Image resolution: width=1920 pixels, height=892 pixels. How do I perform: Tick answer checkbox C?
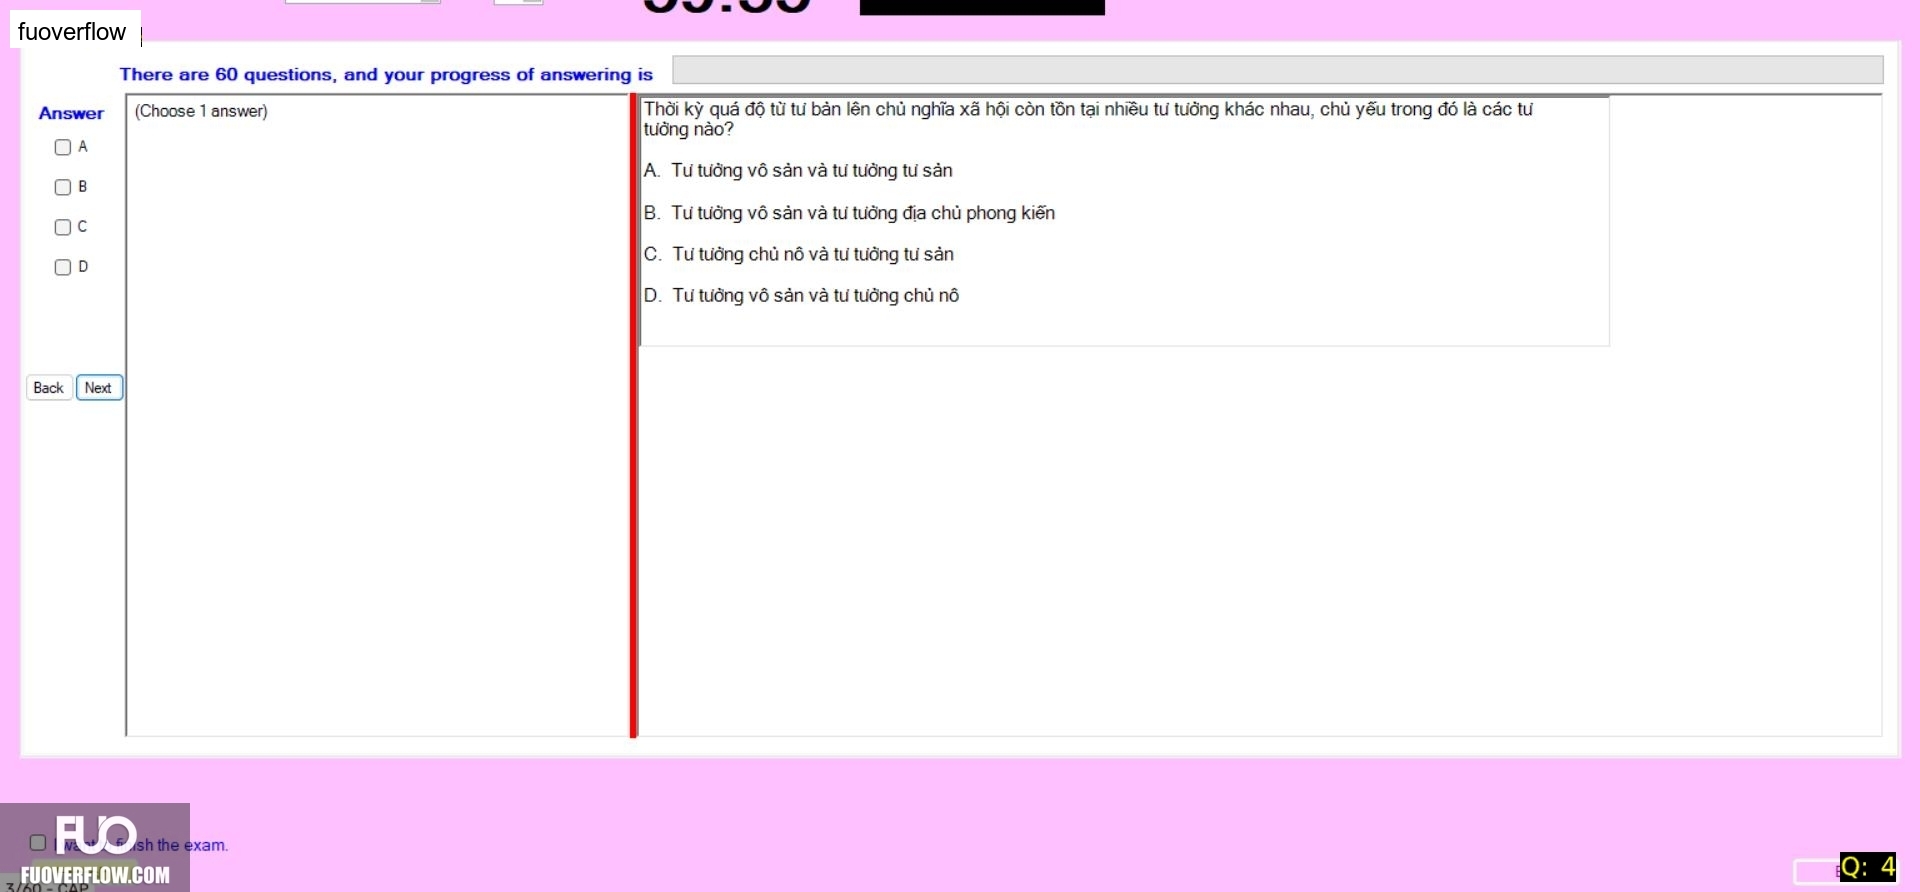[x=63, y=227]
